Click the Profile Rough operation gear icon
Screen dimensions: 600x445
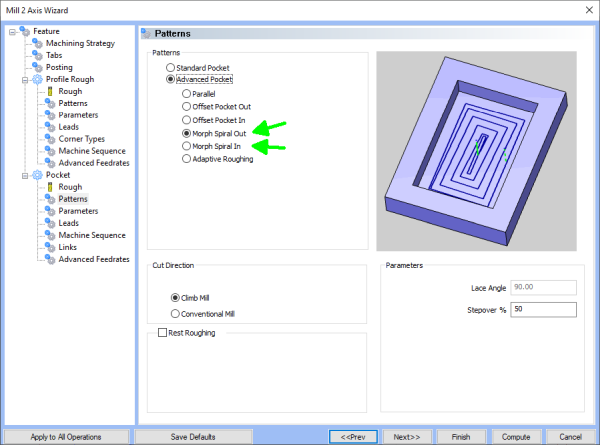tap(38, 79)
